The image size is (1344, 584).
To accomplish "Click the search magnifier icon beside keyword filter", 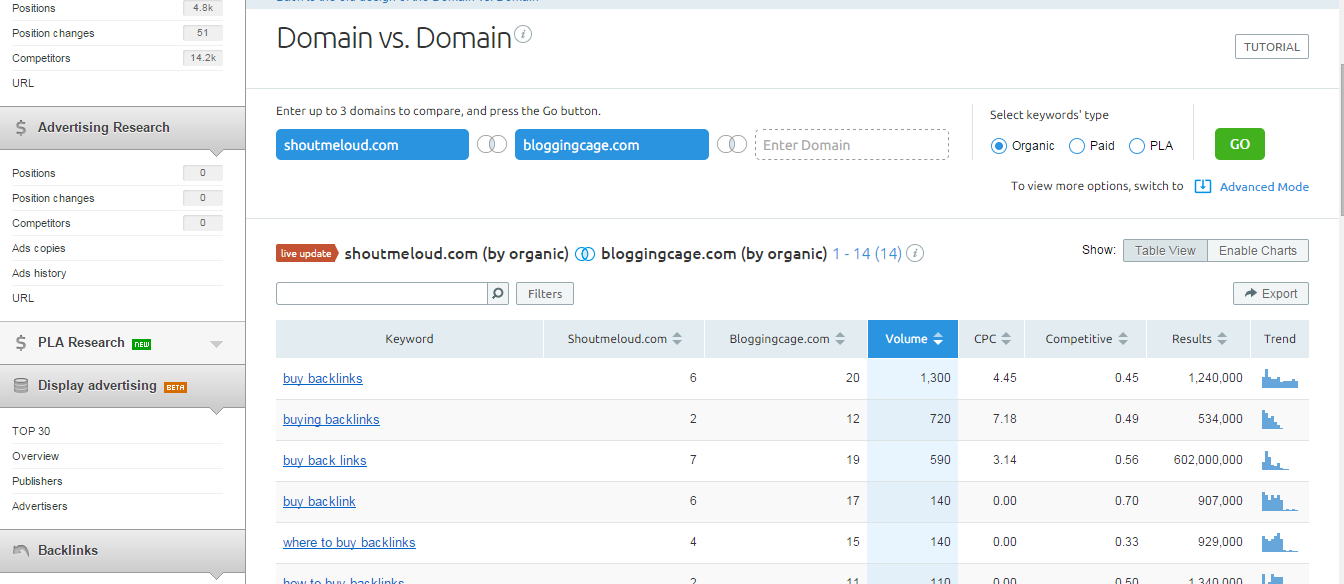I will [498, 294].
